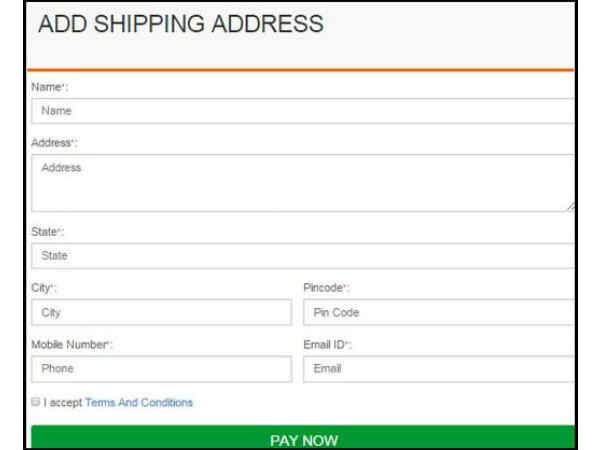Select the Email input field
This screenshot has width=600, height=450.
coord(439,369)
